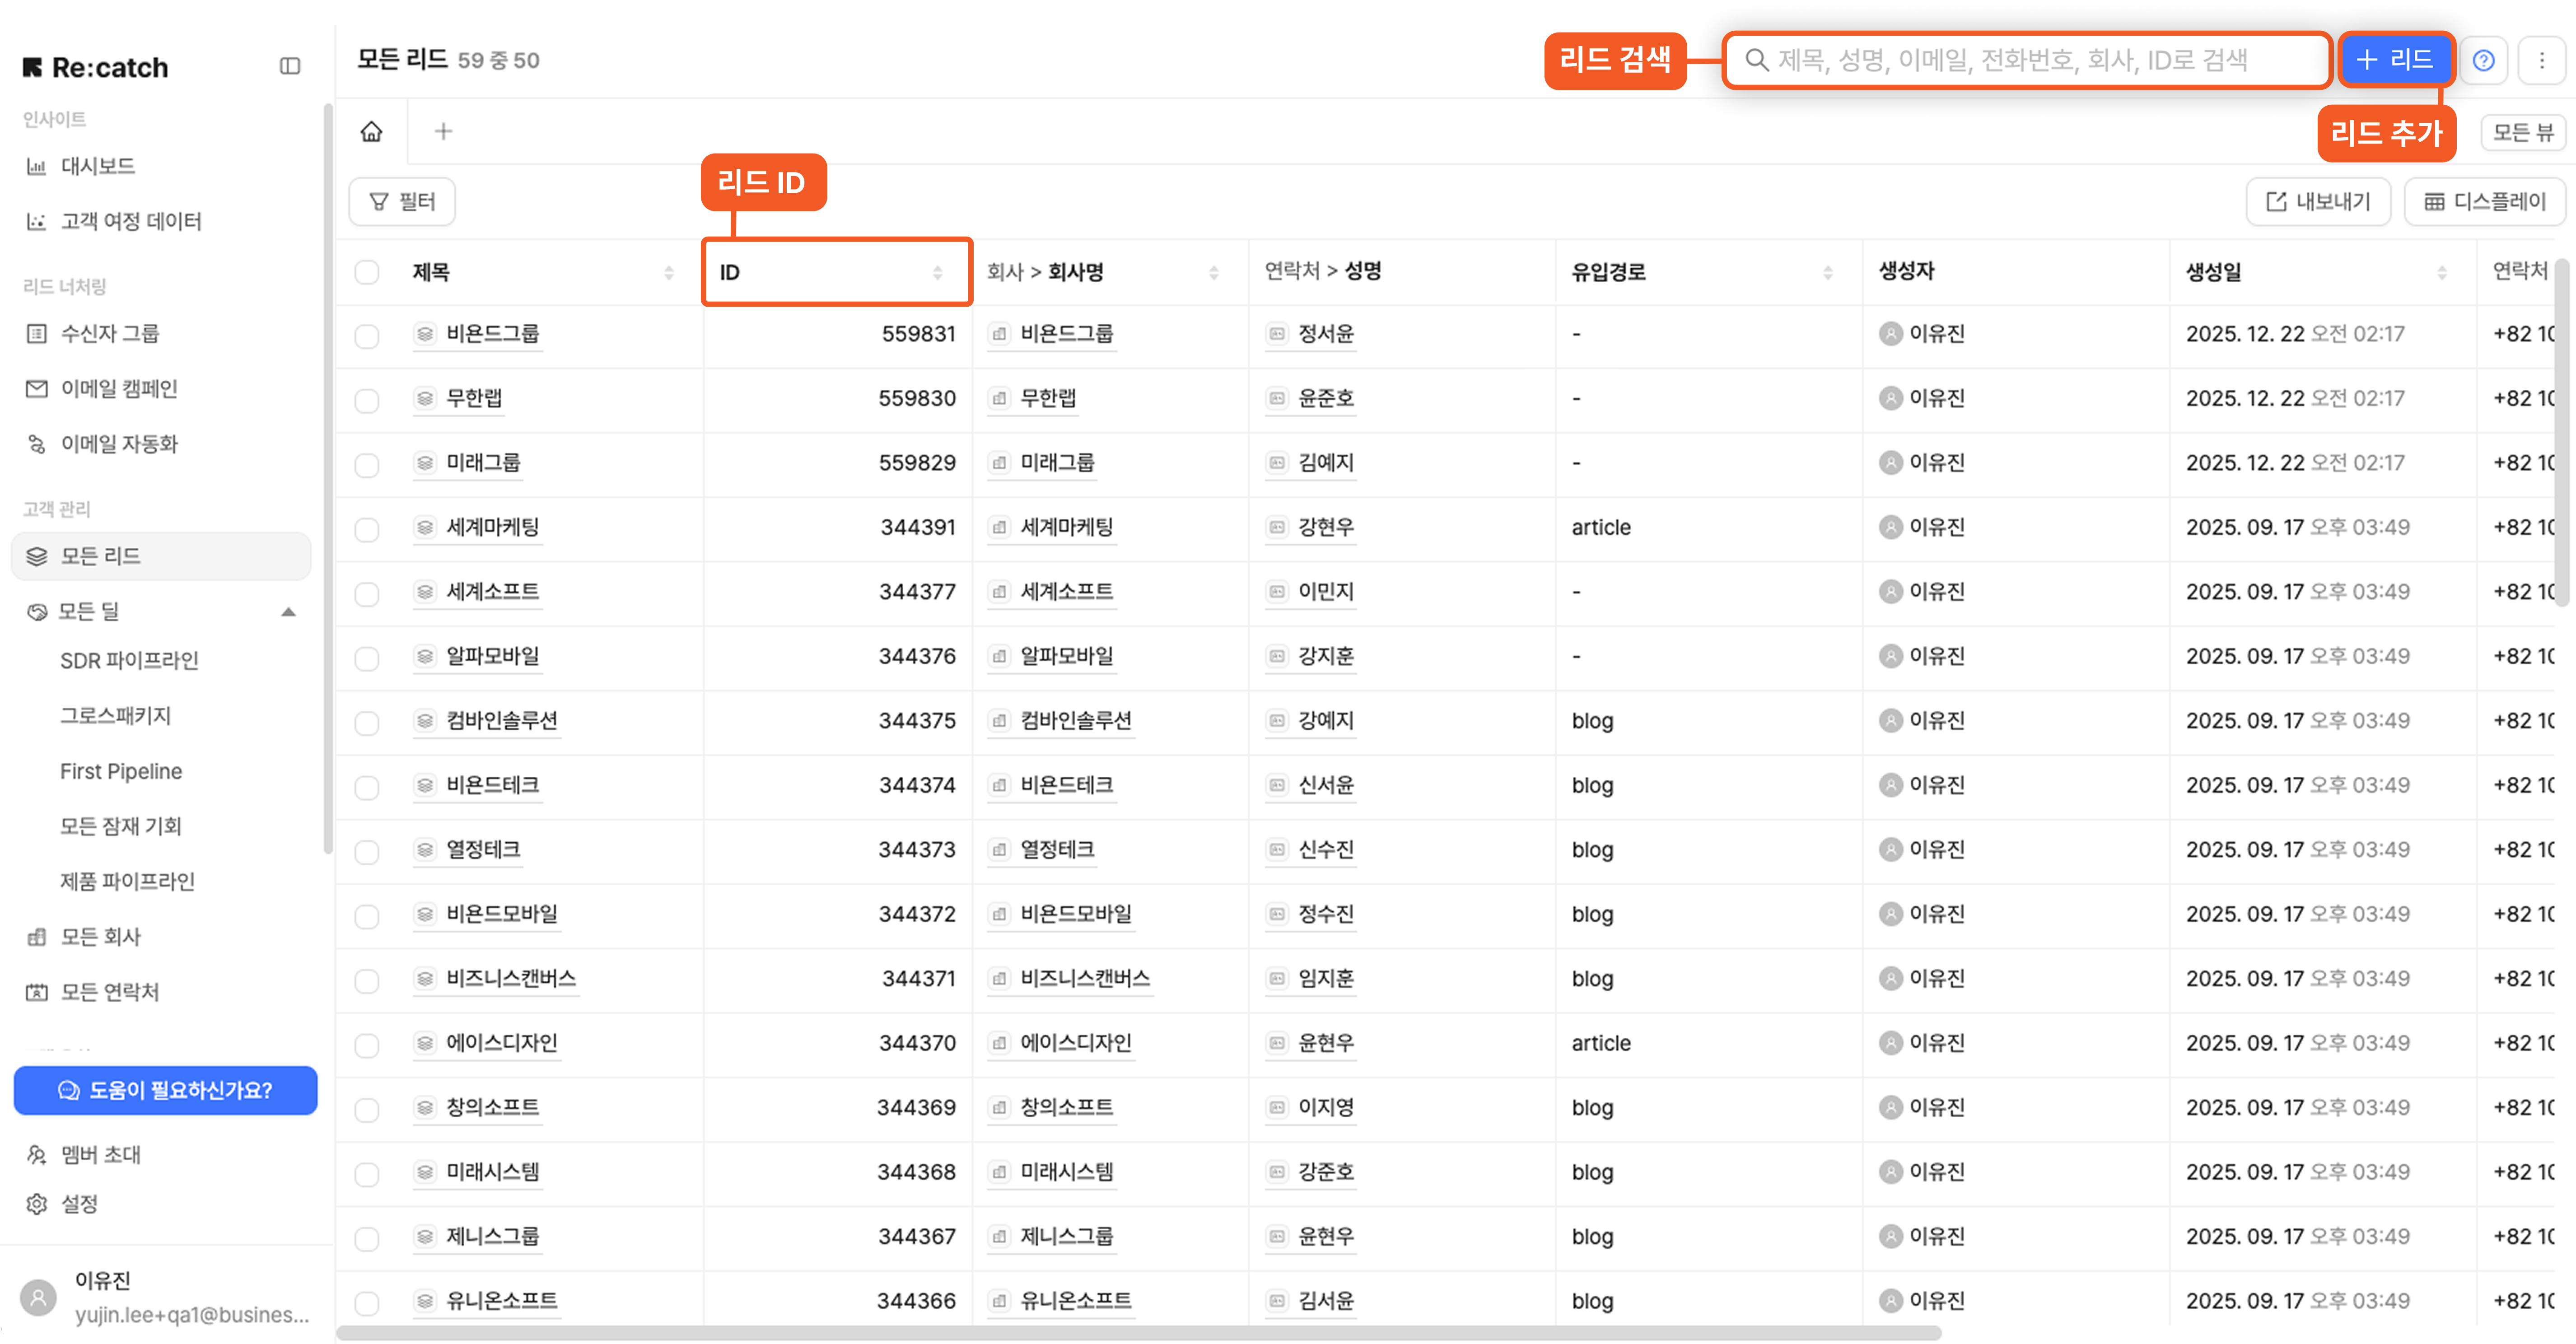The width and height of the screenshot is (2576, 1344).
Task: Open the 모든 뷰 views list
Action: (2523, 132)
